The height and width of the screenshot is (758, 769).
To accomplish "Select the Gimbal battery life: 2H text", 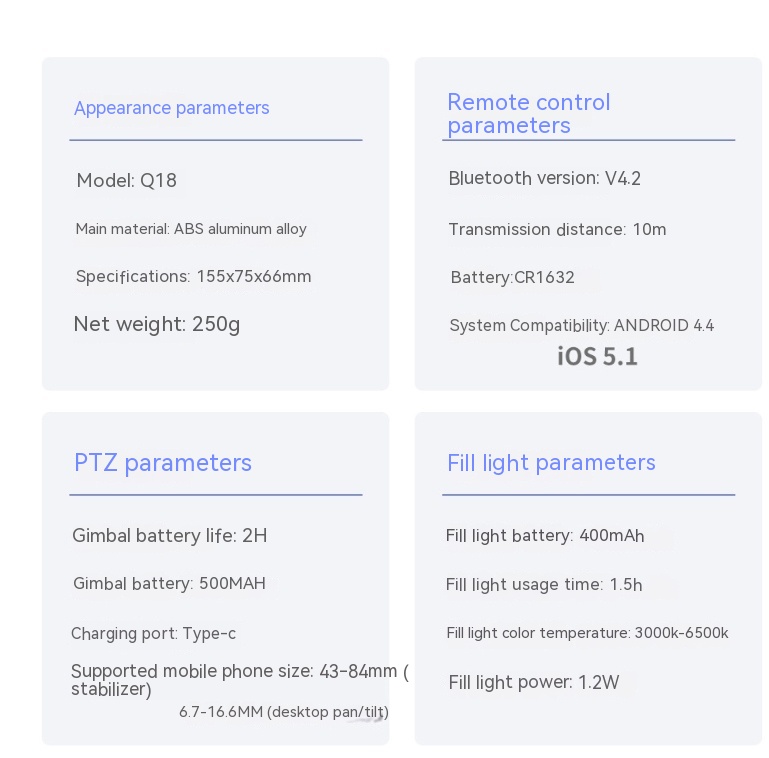I will click(169, 536).
